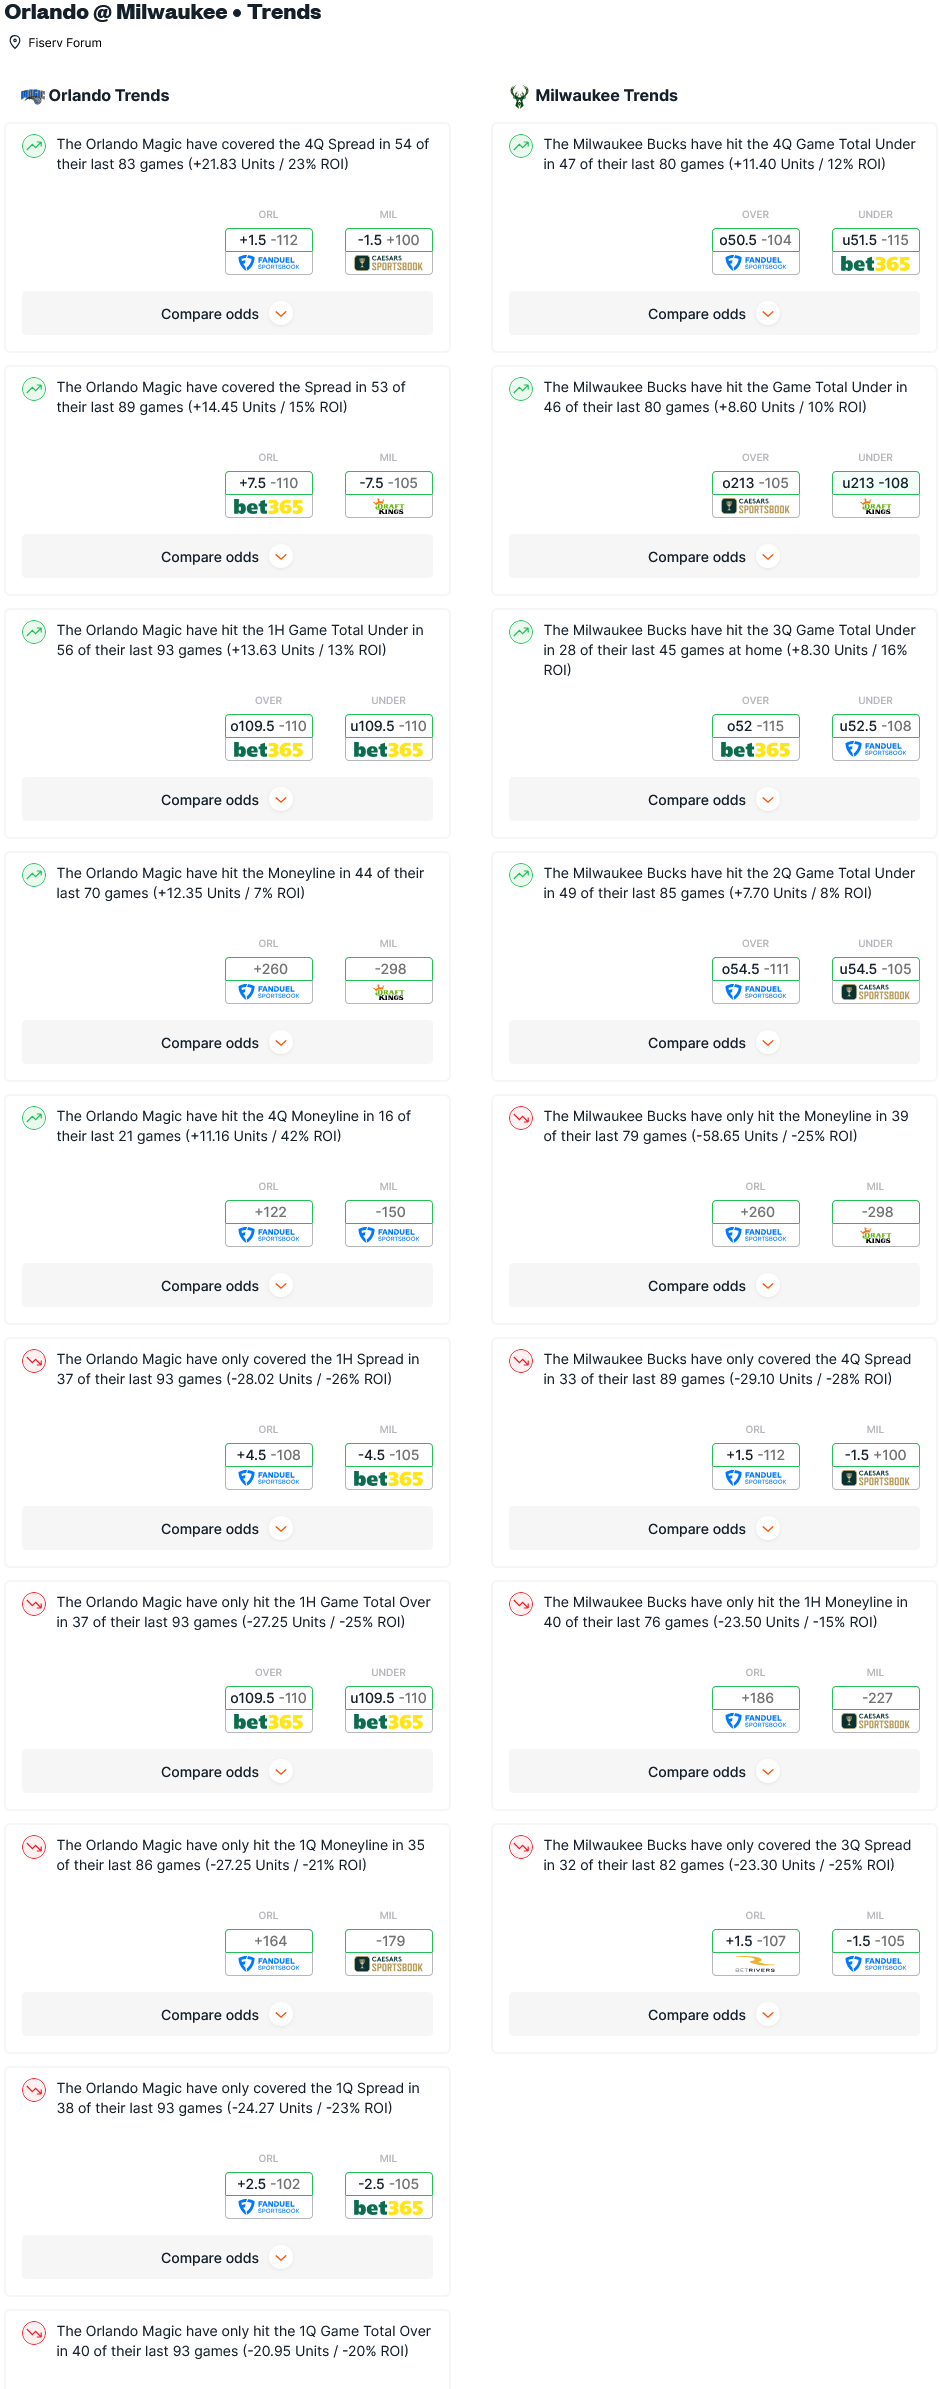The image size is (940, 2389).
Task: Click the DraftKings -7.5 -105 spread odds
Action: tap(389, 494)
